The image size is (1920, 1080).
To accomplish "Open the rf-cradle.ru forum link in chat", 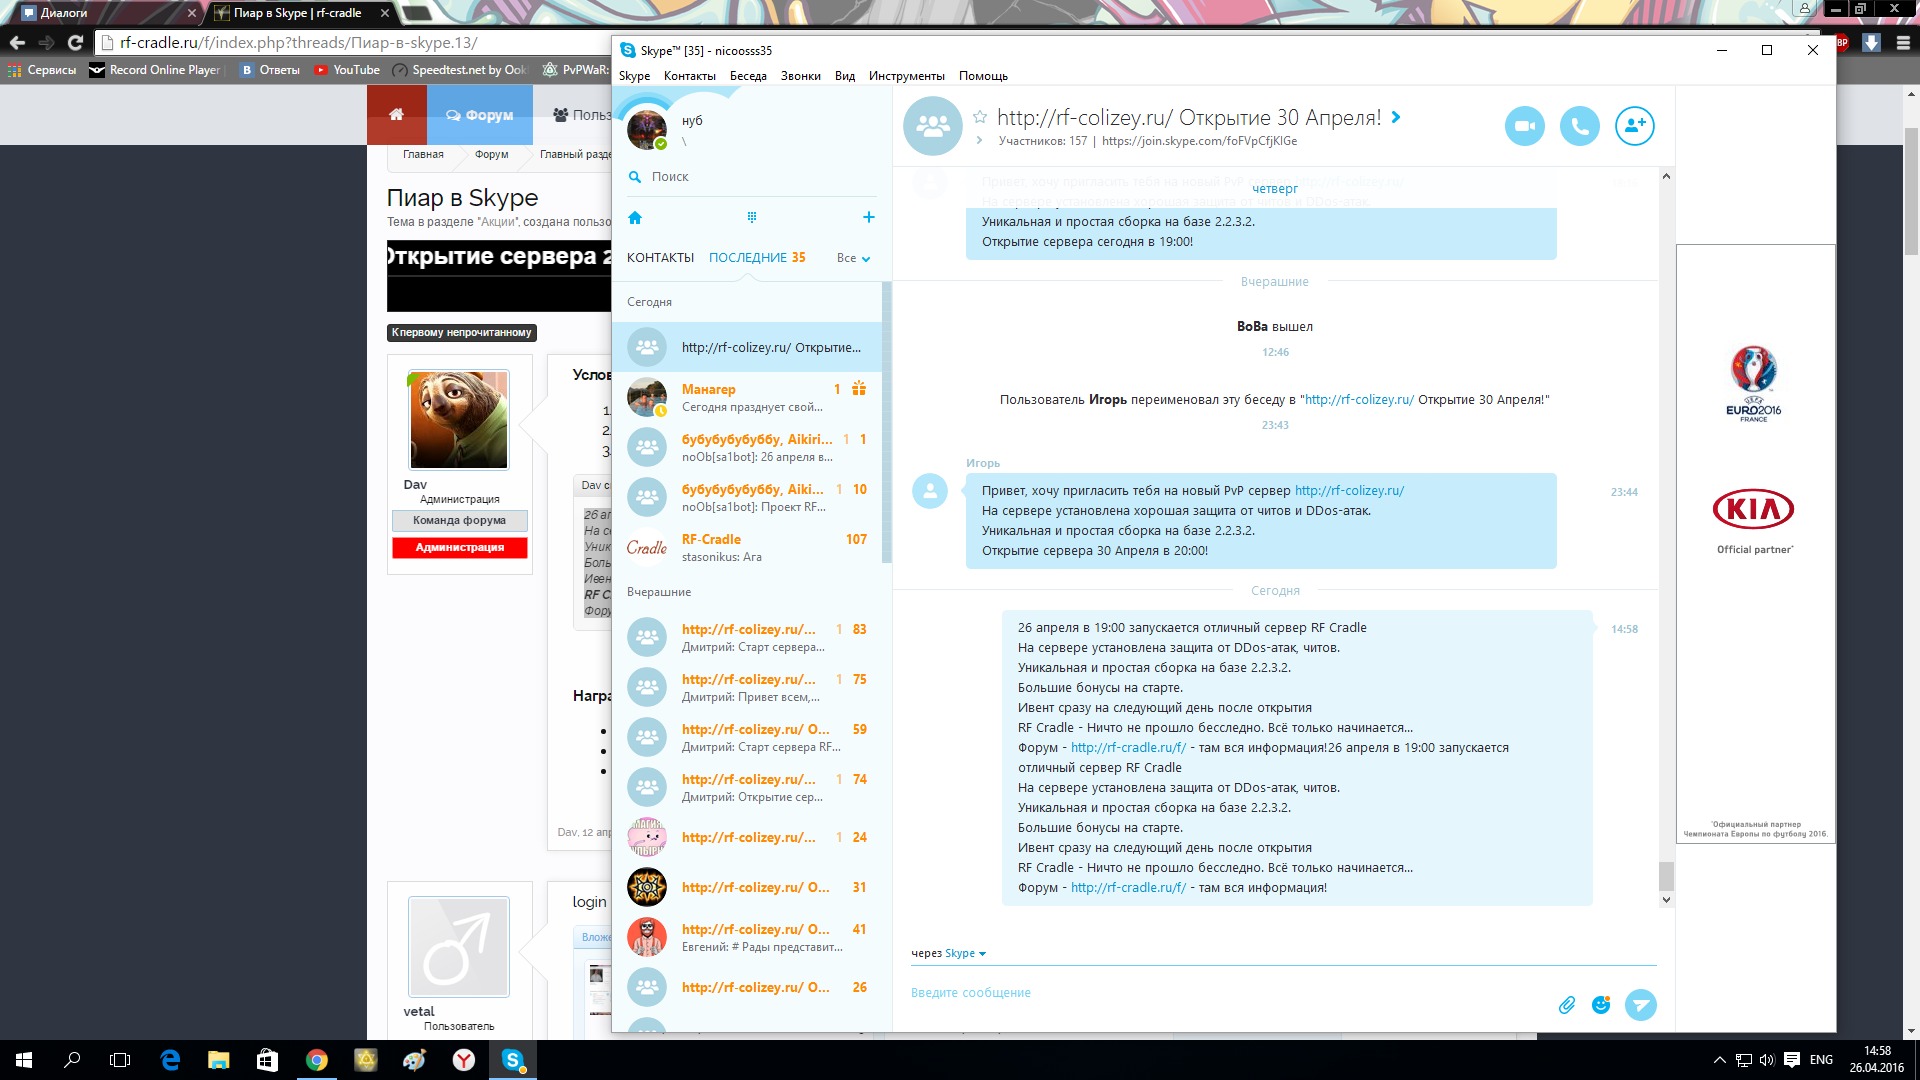I will pos(1128,888).
